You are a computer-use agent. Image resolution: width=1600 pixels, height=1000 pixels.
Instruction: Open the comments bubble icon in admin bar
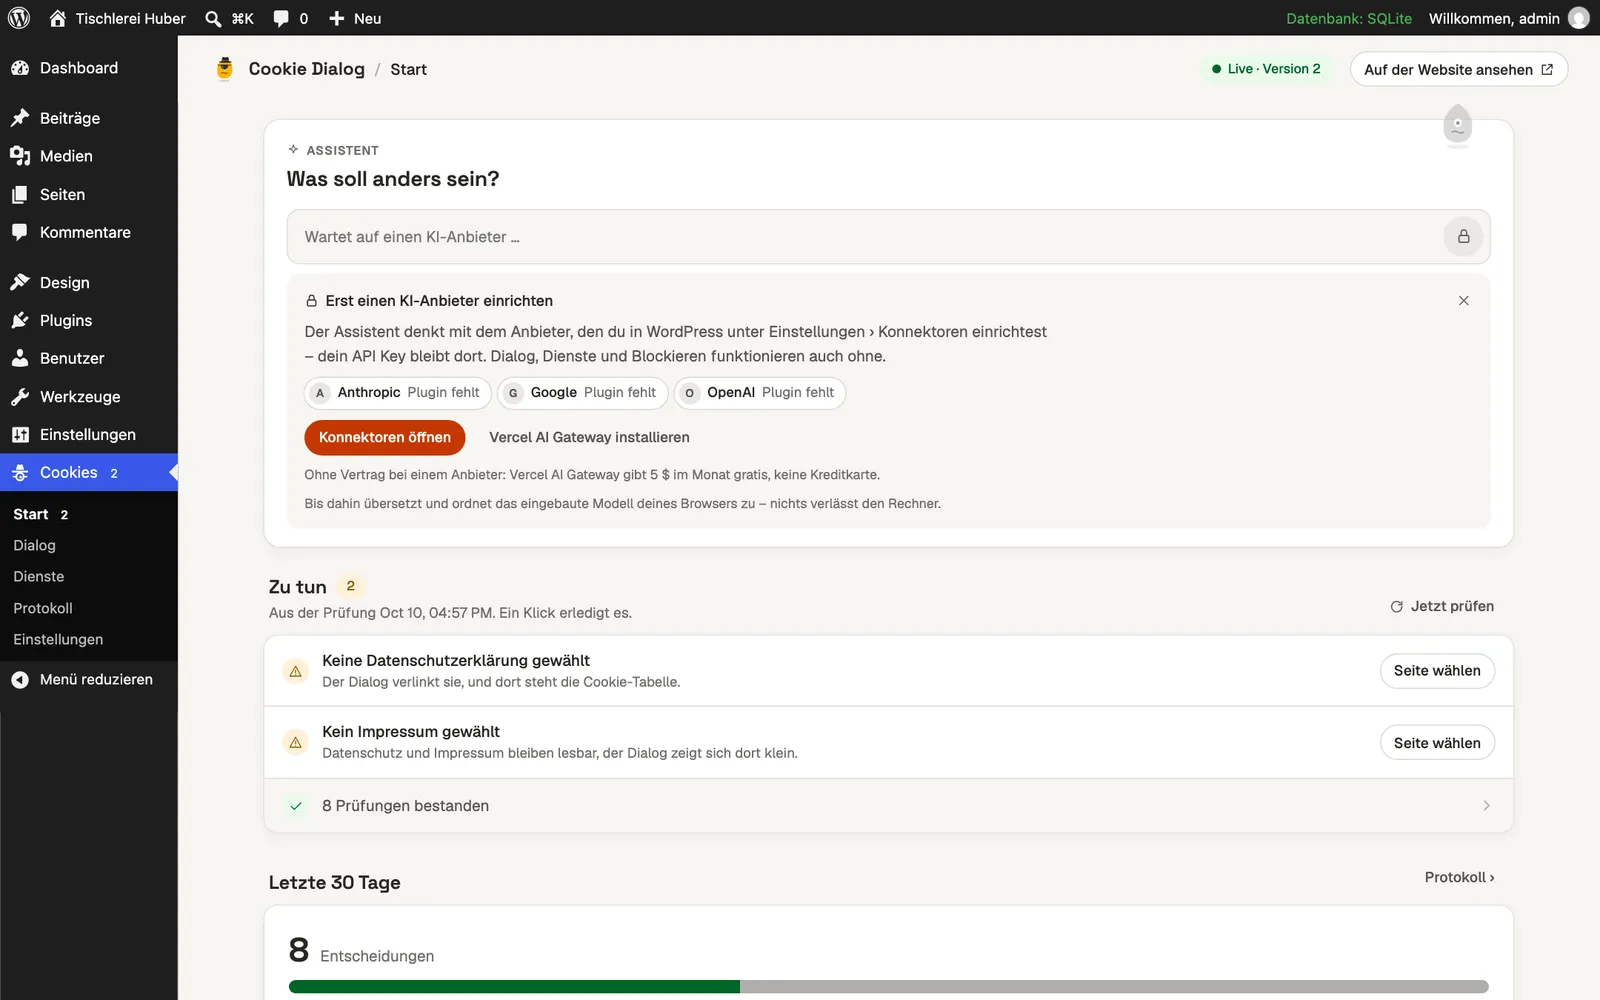281,18
